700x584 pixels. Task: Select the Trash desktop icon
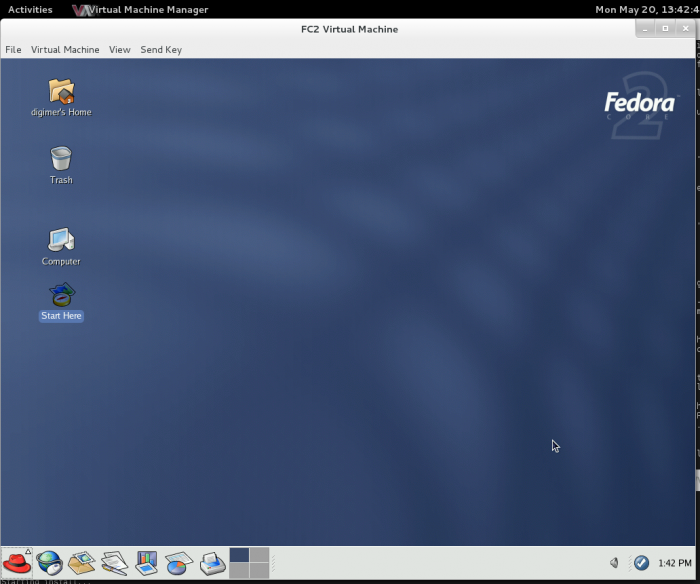[61, 159]
